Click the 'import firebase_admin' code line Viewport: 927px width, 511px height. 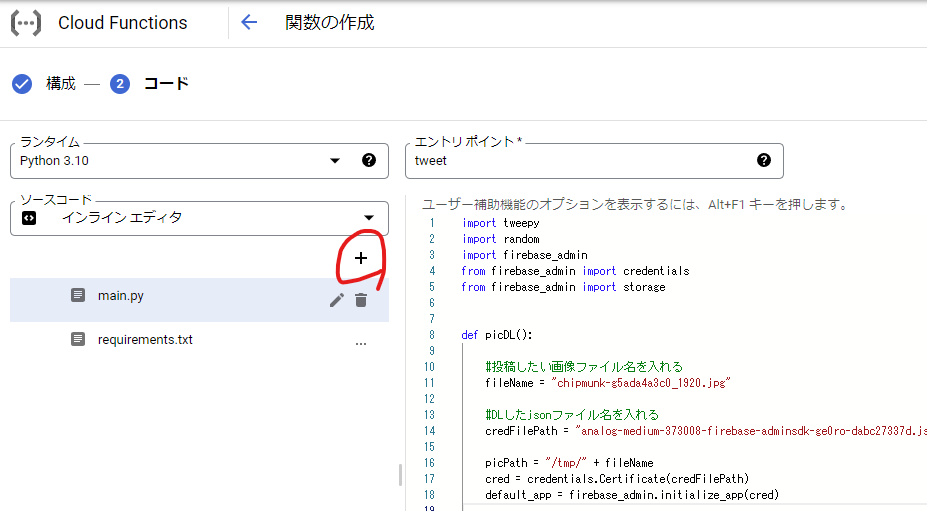525,255
